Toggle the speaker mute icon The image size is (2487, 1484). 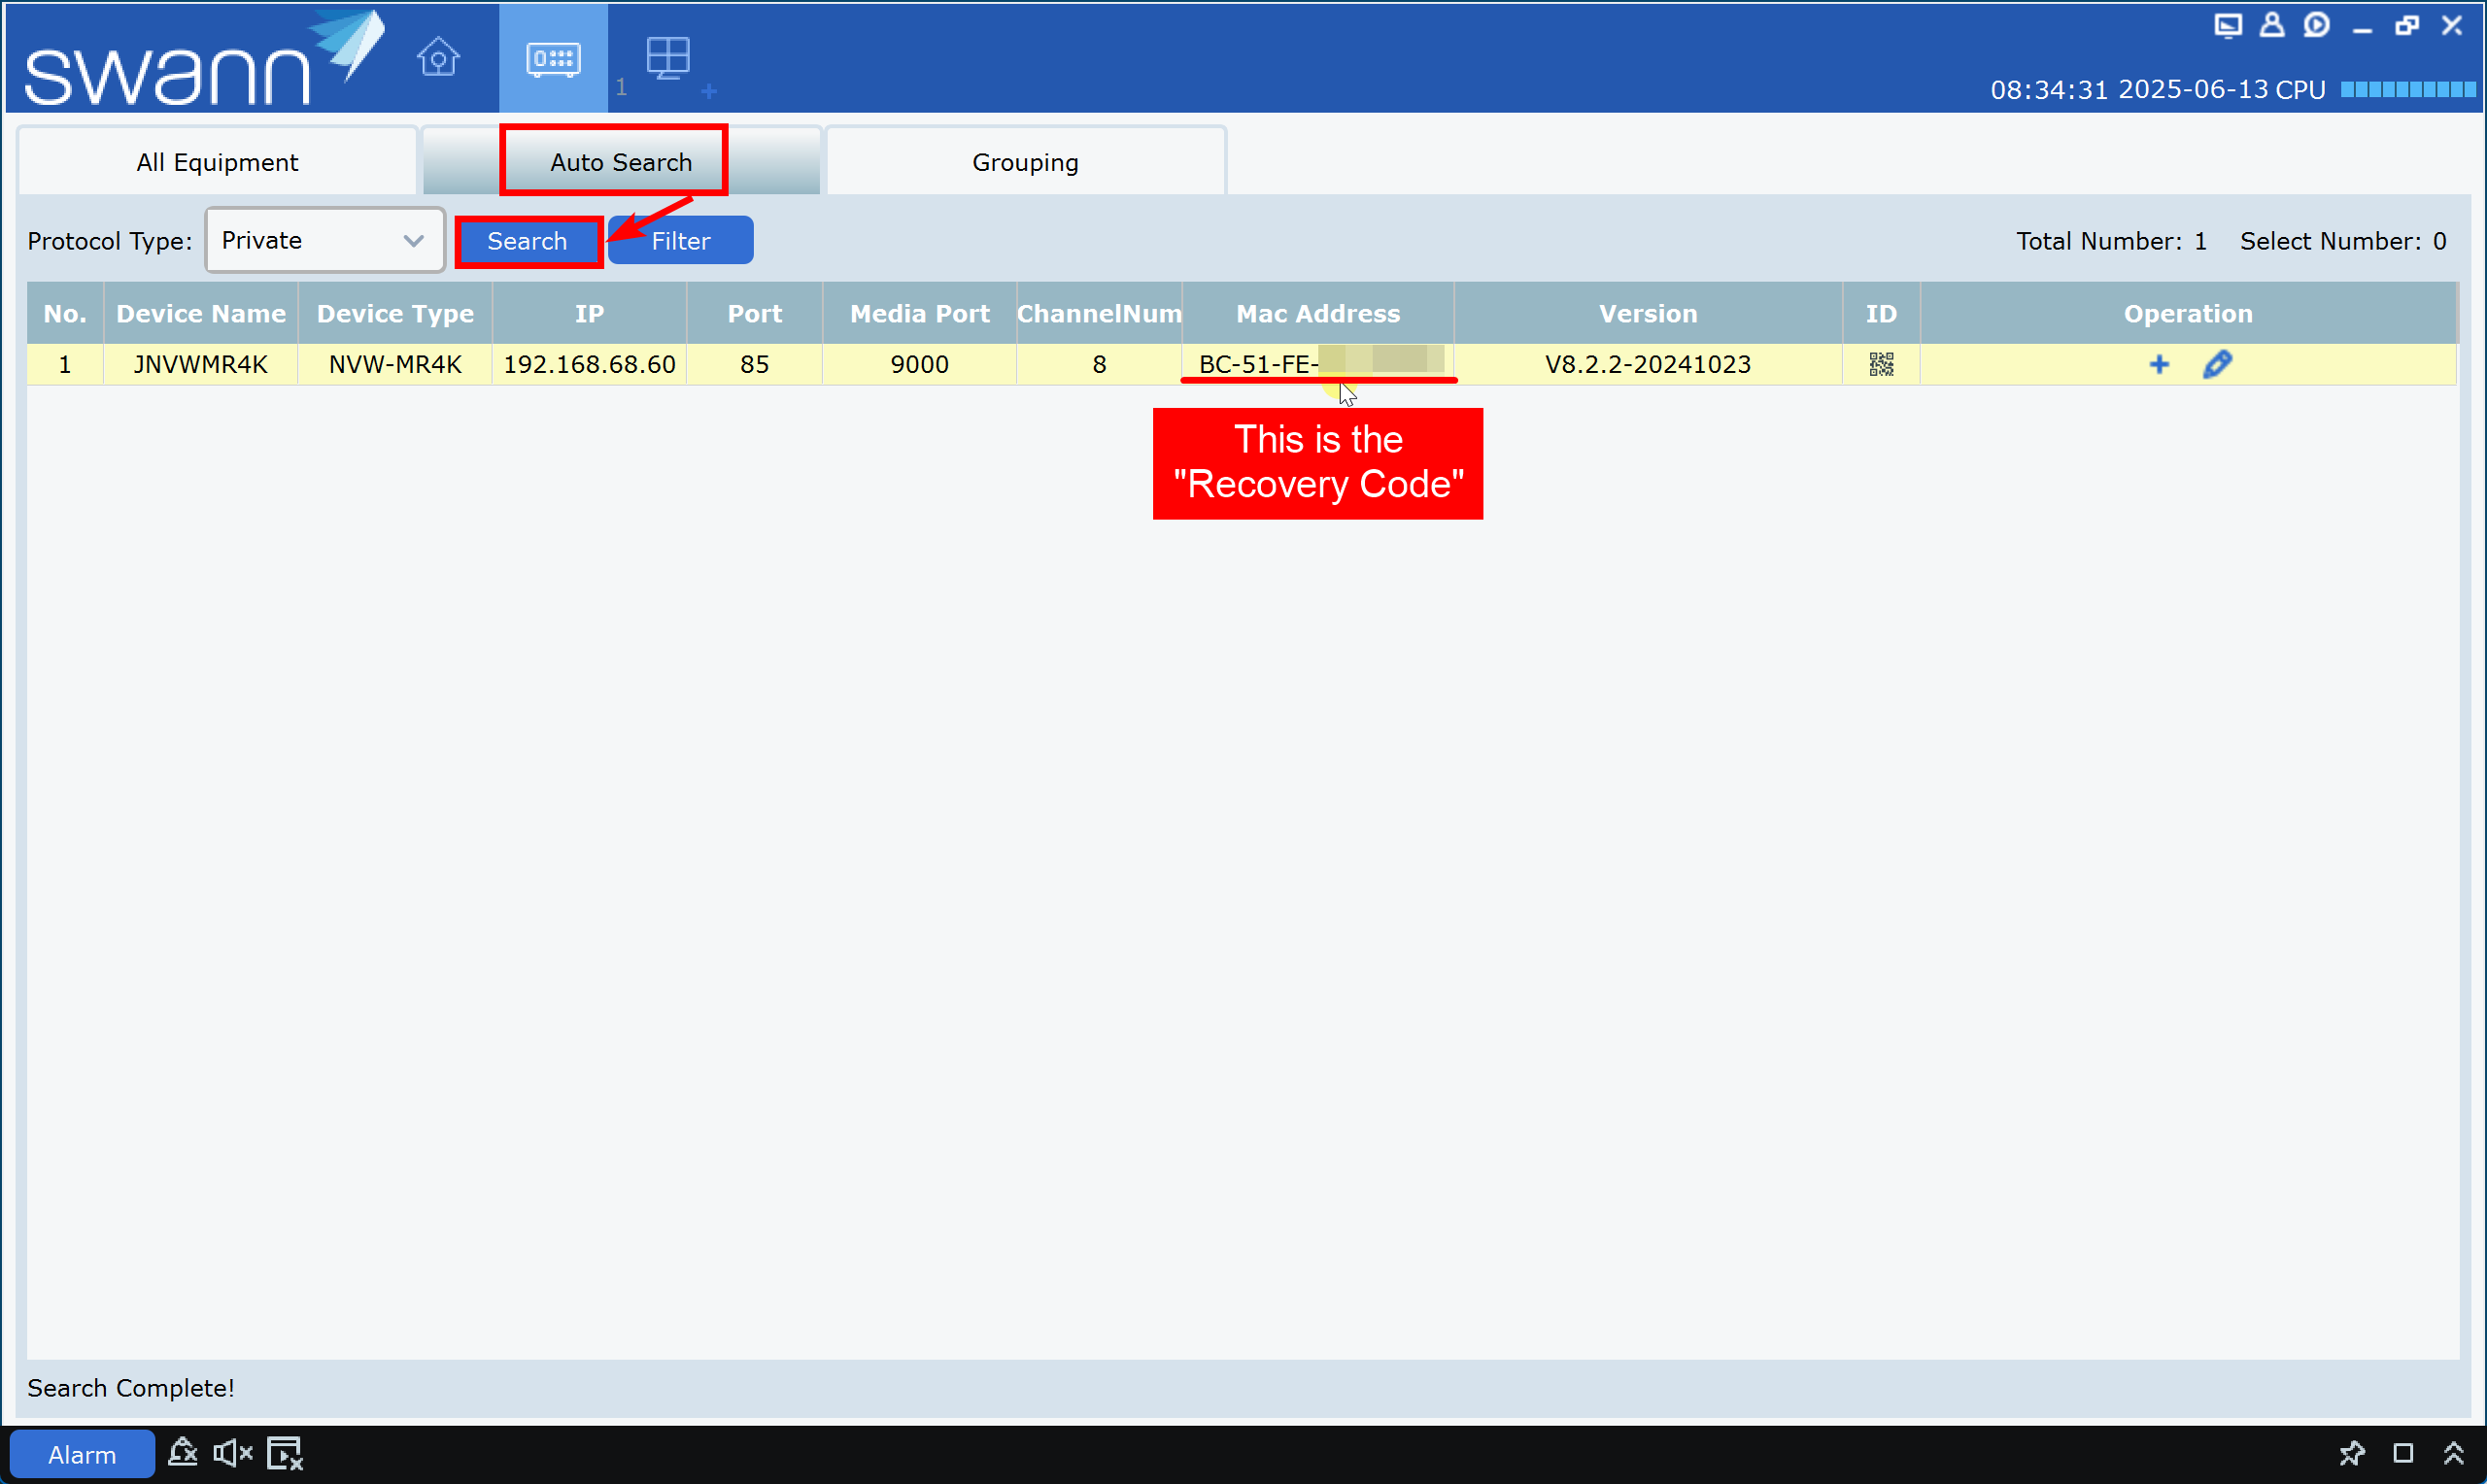(233, 1452)
